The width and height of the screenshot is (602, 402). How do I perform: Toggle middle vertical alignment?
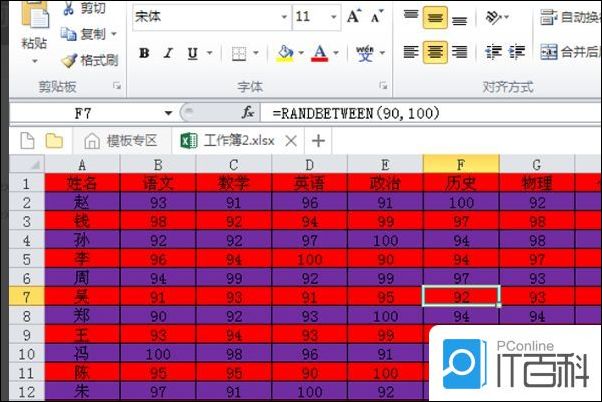435,18
